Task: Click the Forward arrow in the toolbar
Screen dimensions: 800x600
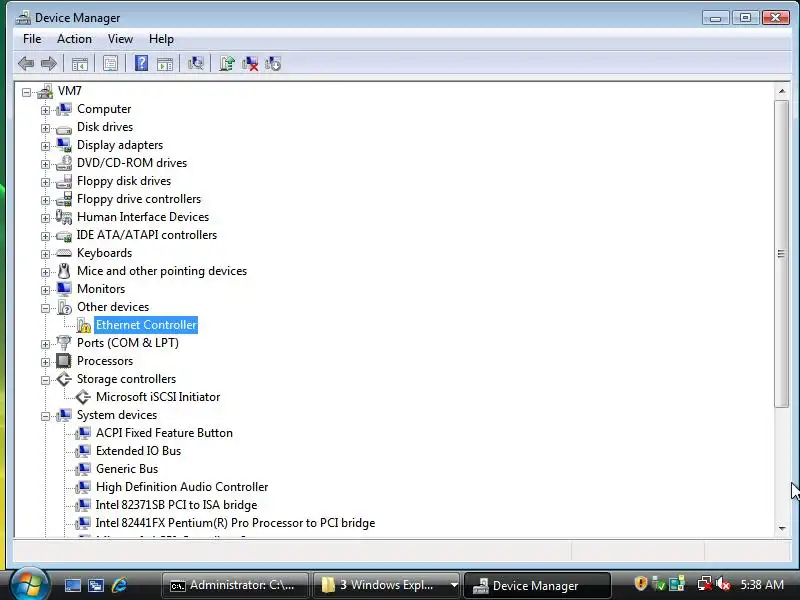Action: [x=48, y=64]
